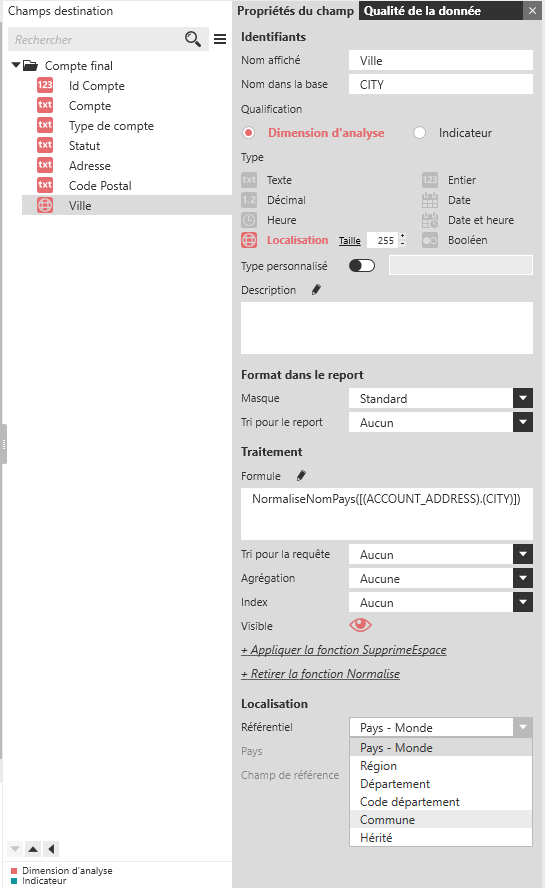Edit the Formule with its pencil icon
This screenshot has height=888, width=545.
pos(301,476)
